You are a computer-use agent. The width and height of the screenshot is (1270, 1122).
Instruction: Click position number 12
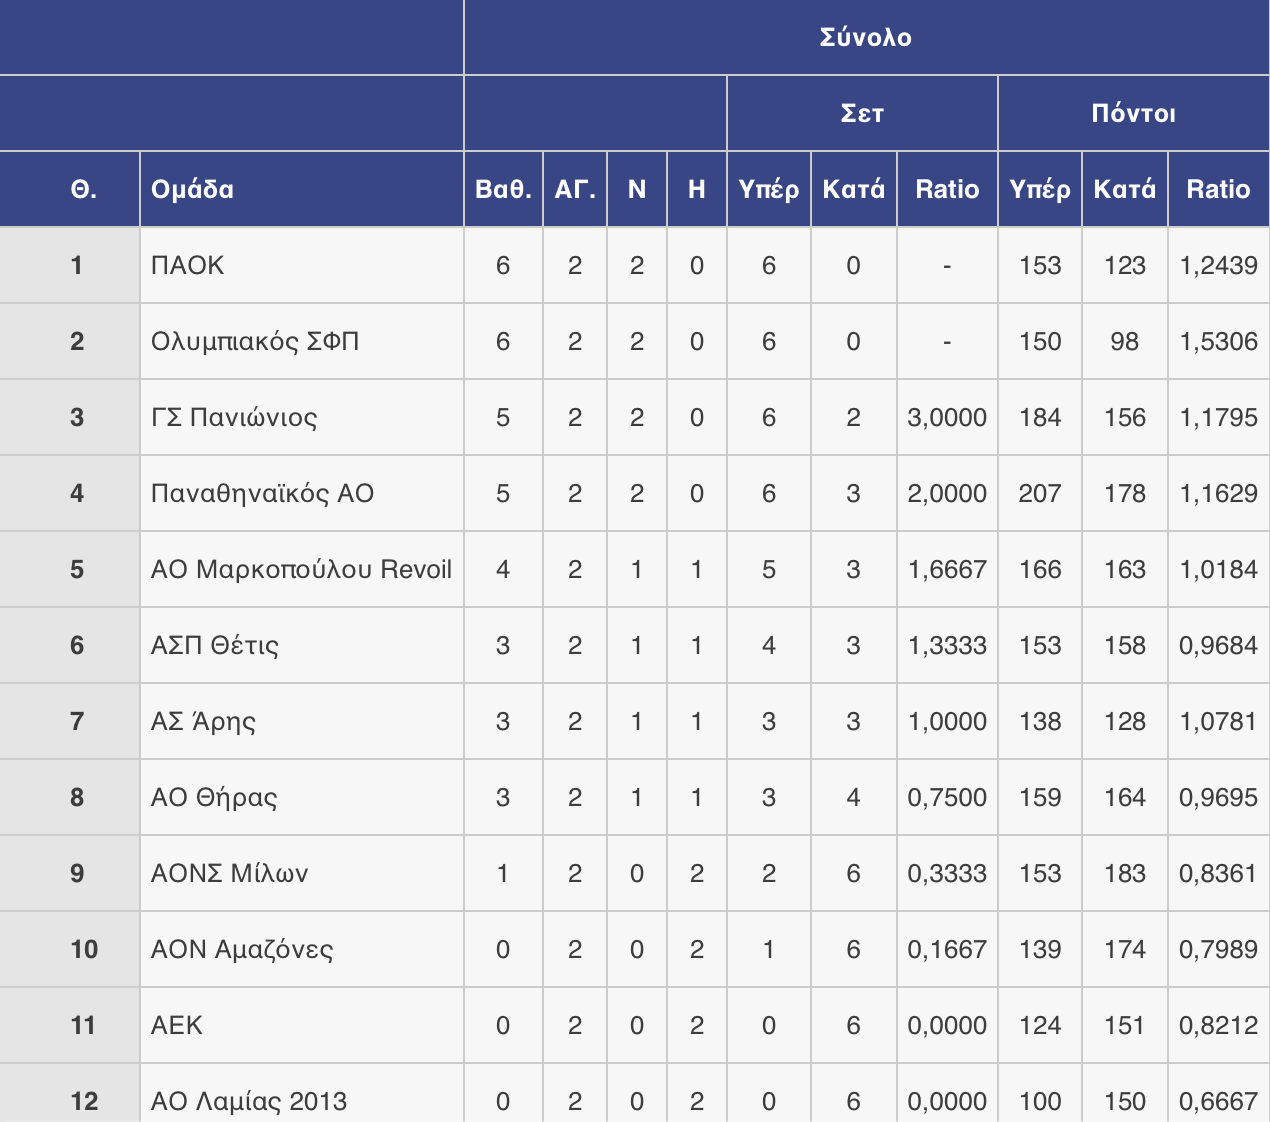pos(84,1101)
